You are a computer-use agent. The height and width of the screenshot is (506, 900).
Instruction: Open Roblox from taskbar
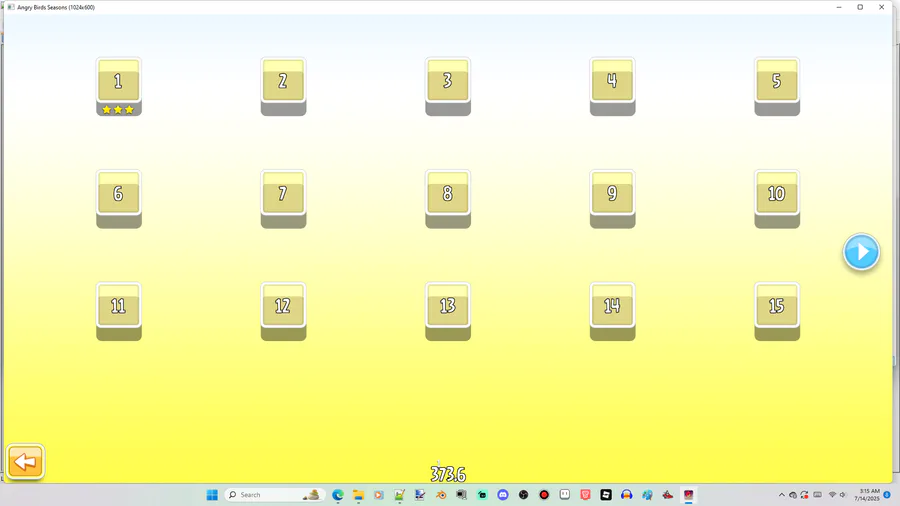click(x=606, y=495)
